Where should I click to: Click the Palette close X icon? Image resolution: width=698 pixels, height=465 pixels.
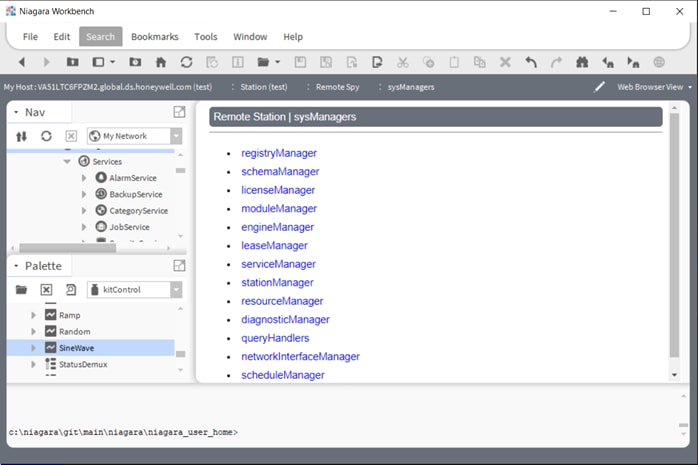[x=46, y=290]
